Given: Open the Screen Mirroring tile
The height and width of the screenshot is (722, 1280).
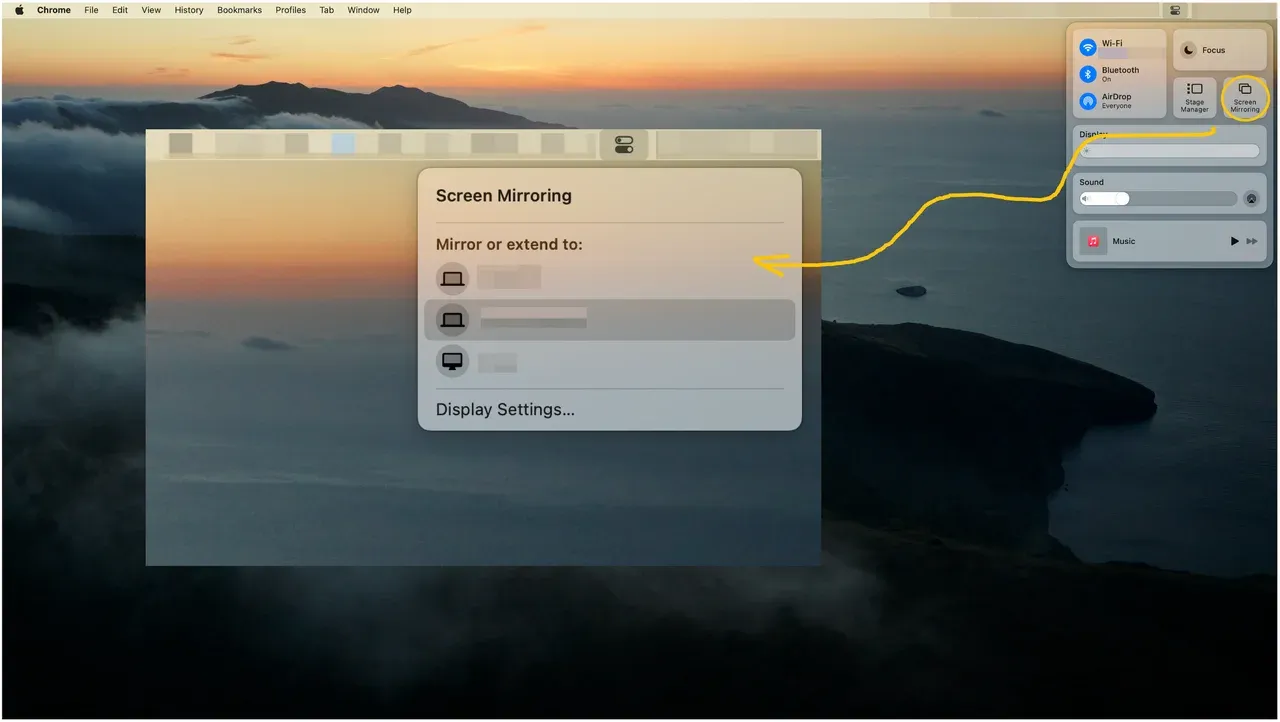Looking at the screenshot, I should [x=1245, y=98].
